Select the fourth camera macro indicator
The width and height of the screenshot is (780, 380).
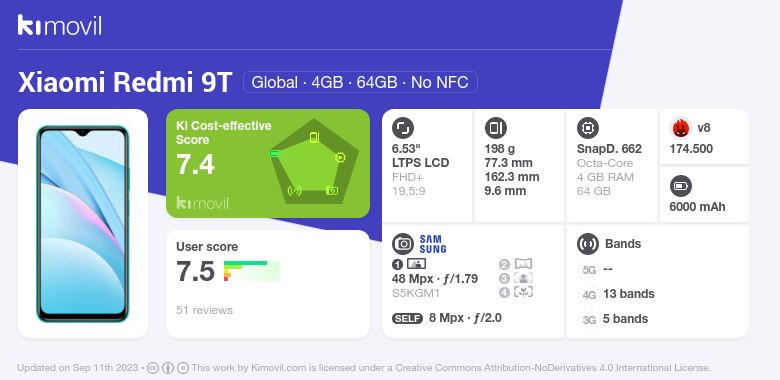tap(516, 292)
